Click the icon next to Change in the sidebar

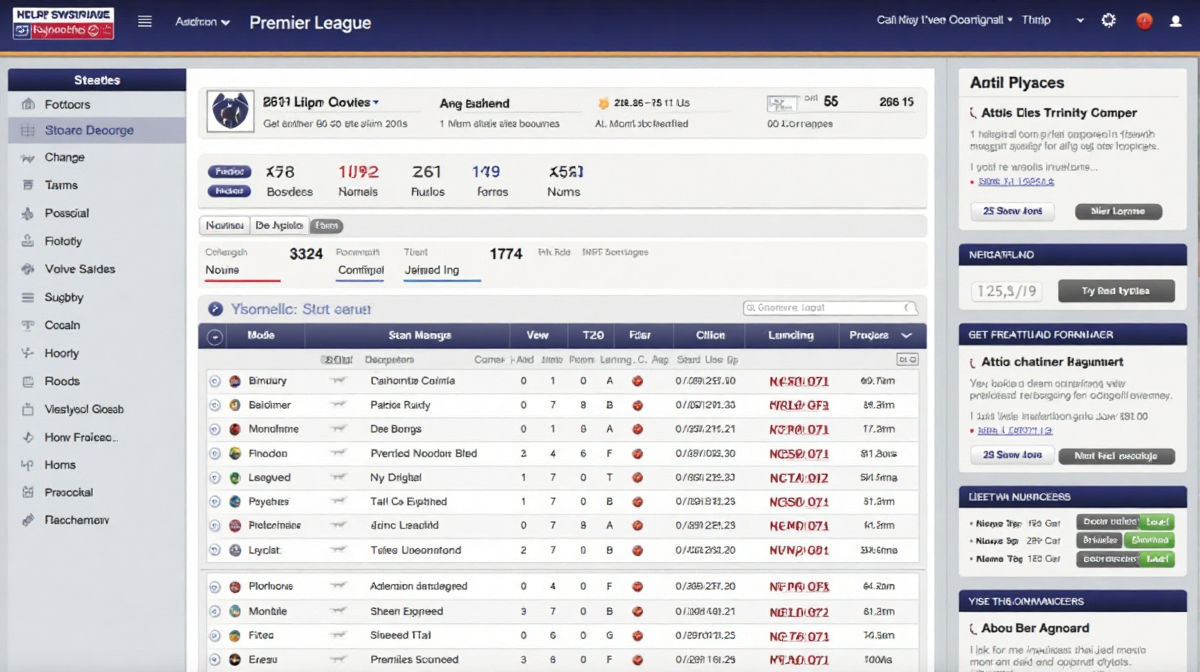point(26,158)
